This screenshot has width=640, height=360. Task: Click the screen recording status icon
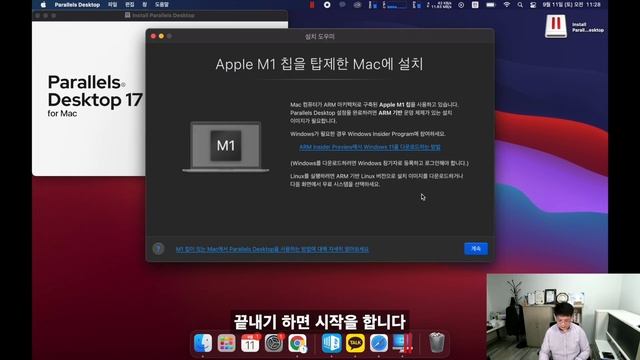pyautogui.click(x=327, y=5)
